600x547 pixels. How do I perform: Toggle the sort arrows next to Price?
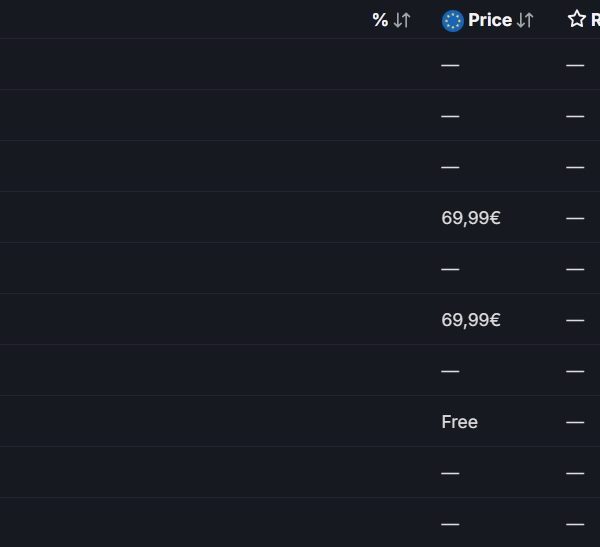click(x=525, y=20)
